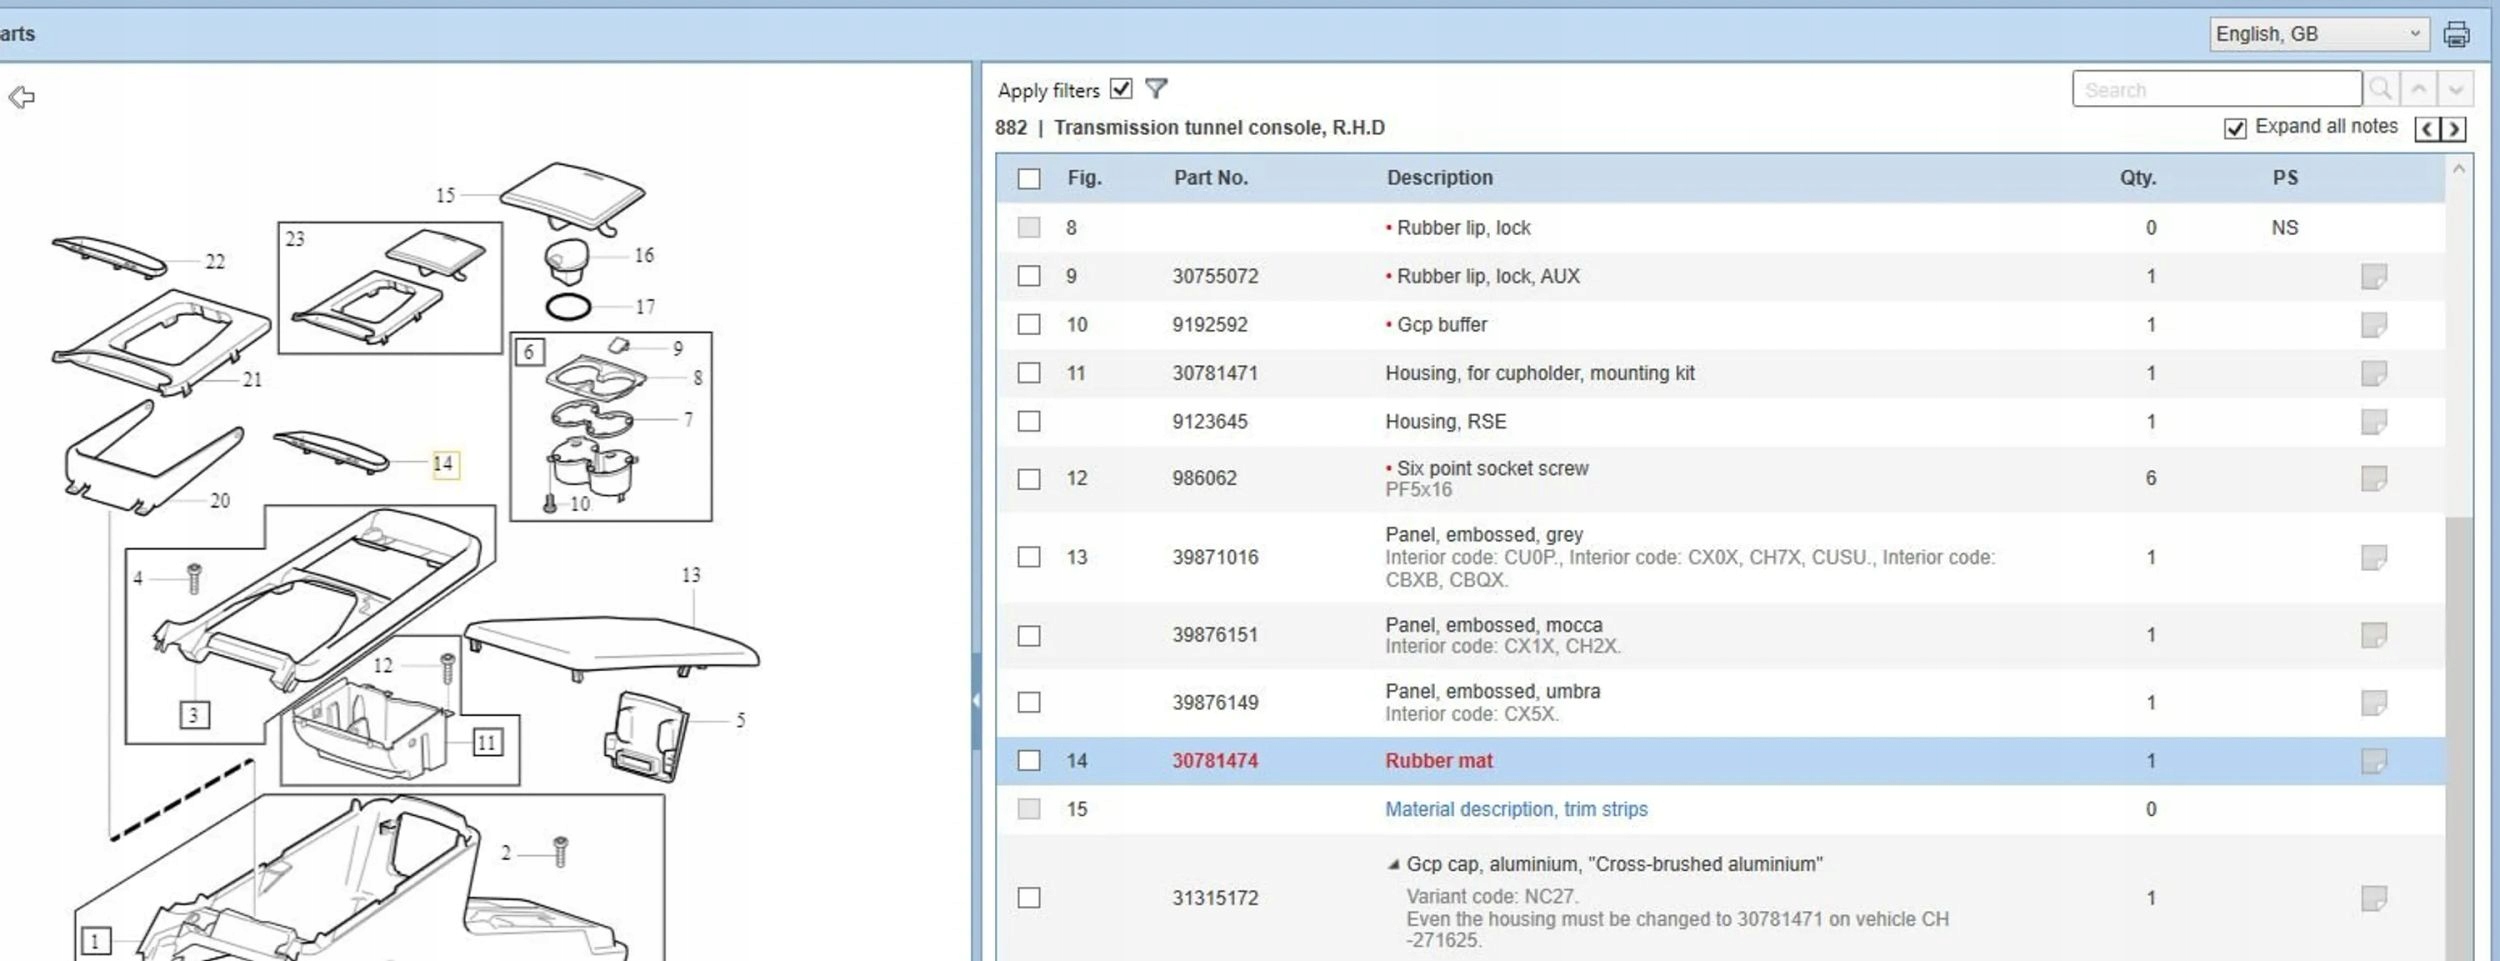The height and width of the screenshot is (961, 2500).
Task: Tick checkbox for part 30781474
Action: [x=1029, y=761]
